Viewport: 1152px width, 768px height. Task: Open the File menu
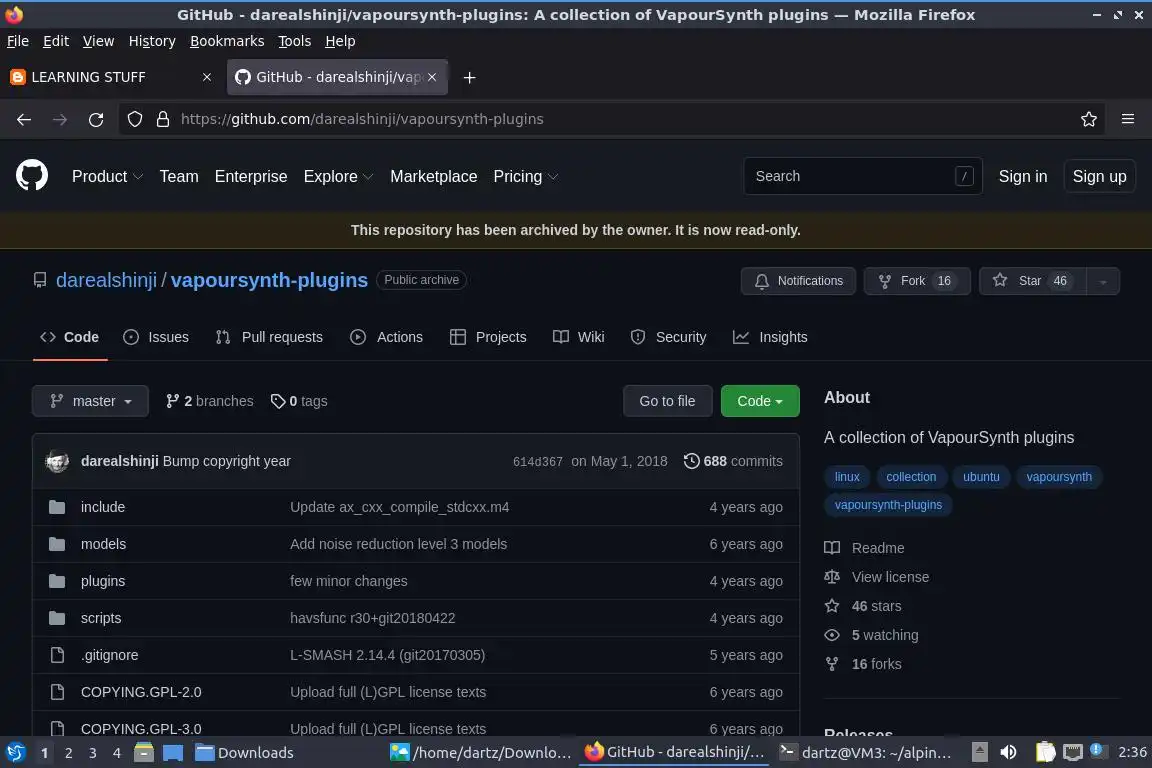[18, 41]
